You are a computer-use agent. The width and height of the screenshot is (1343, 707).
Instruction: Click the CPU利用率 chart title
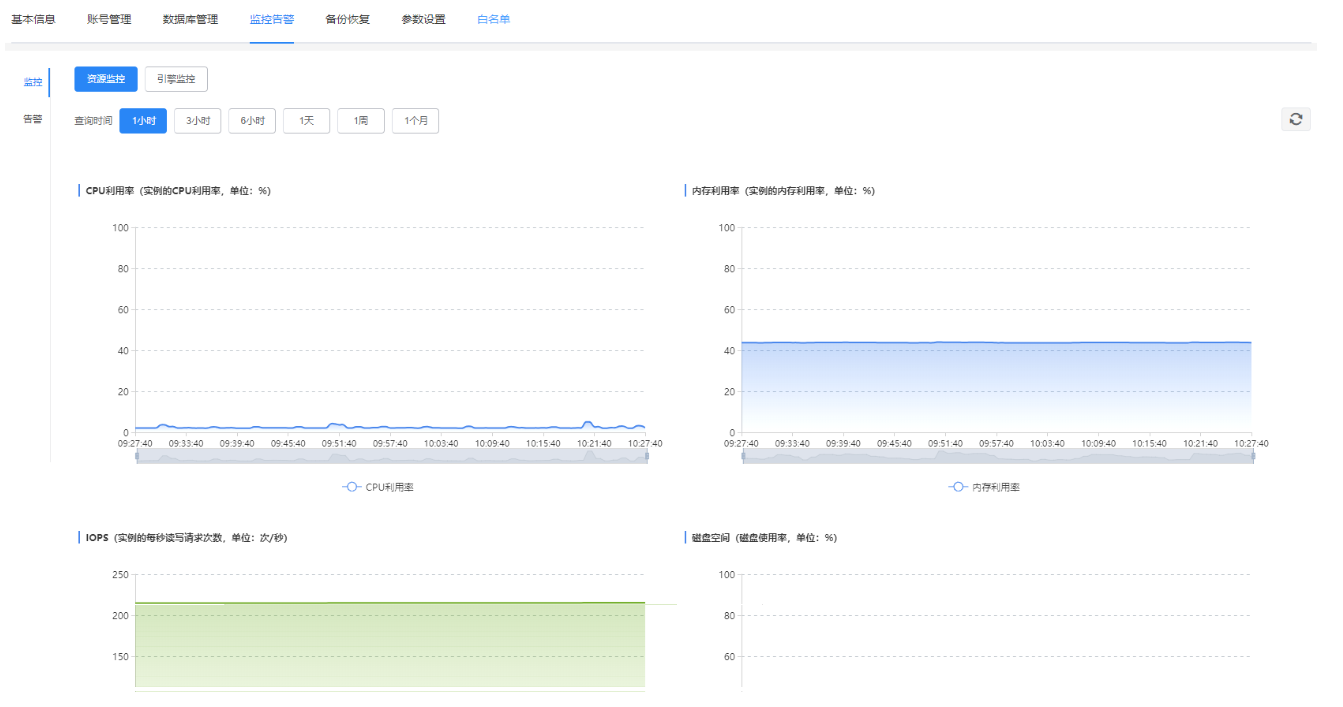[x=178, y=190]
